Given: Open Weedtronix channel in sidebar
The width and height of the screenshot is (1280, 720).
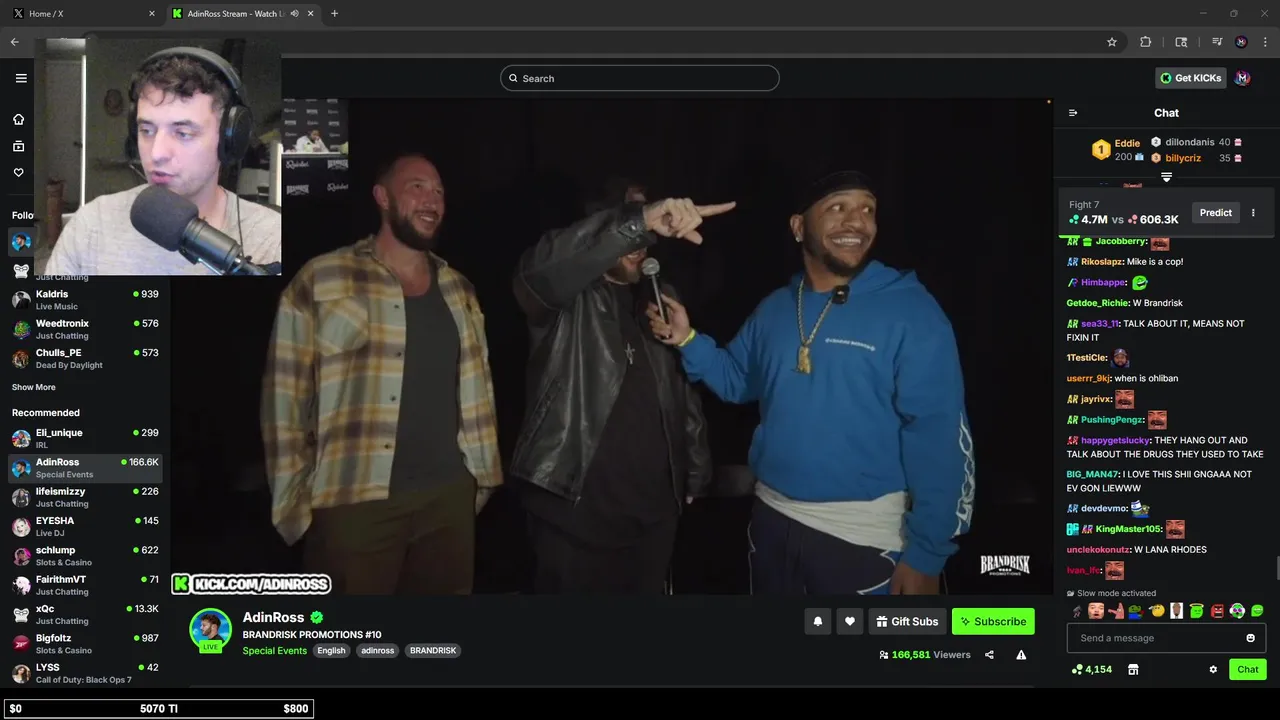Looking at the screenshot, I should tap(86, 329).
